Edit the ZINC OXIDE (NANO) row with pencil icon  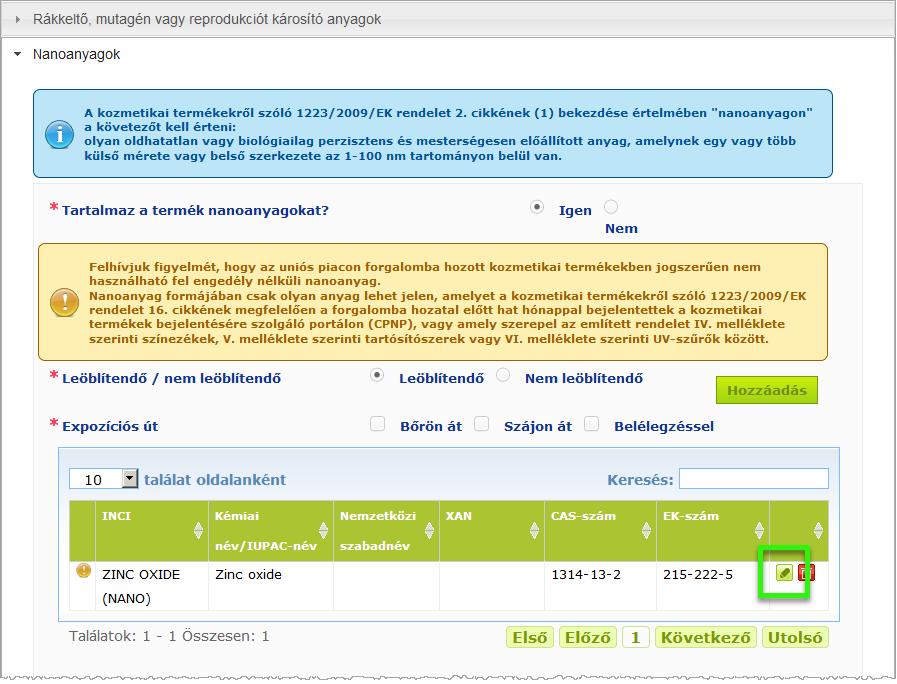784,572
